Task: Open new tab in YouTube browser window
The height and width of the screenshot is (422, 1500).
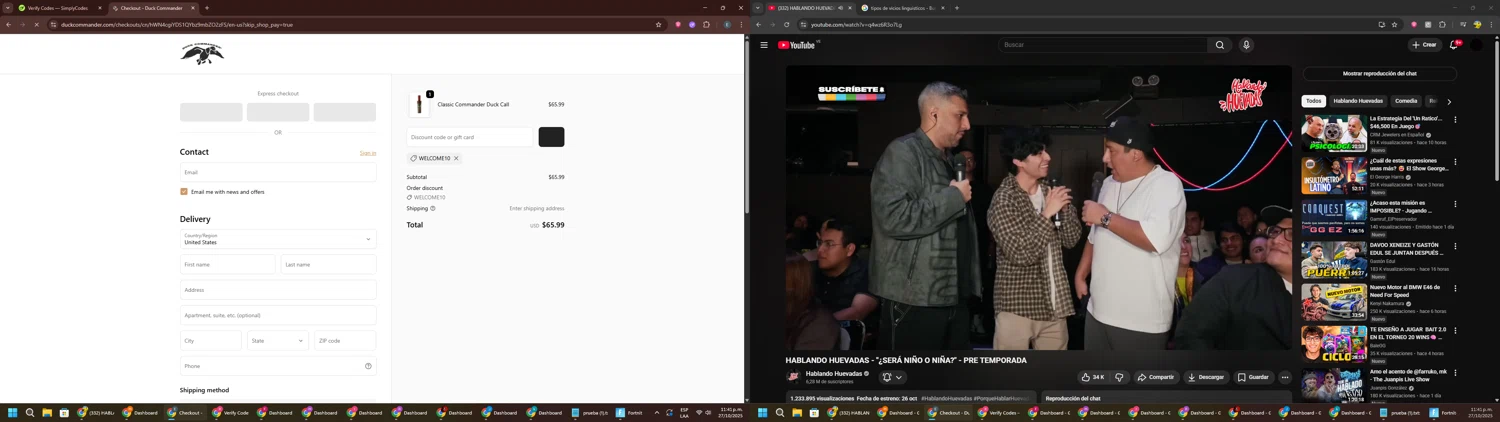Action: [956, 8]
